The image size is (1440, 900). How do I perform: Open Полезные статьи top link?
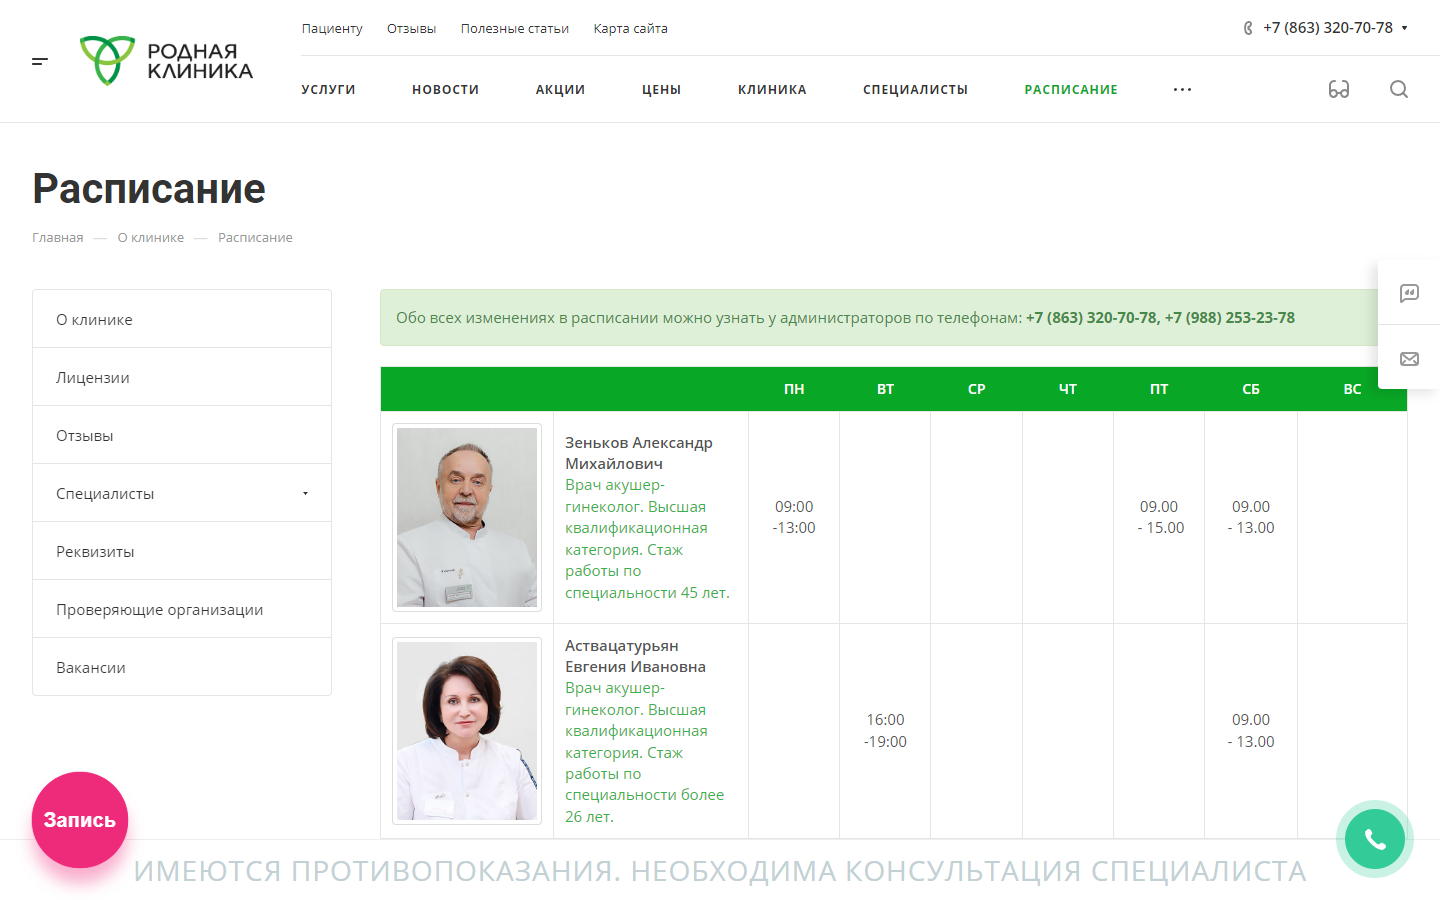pos(514,29)
